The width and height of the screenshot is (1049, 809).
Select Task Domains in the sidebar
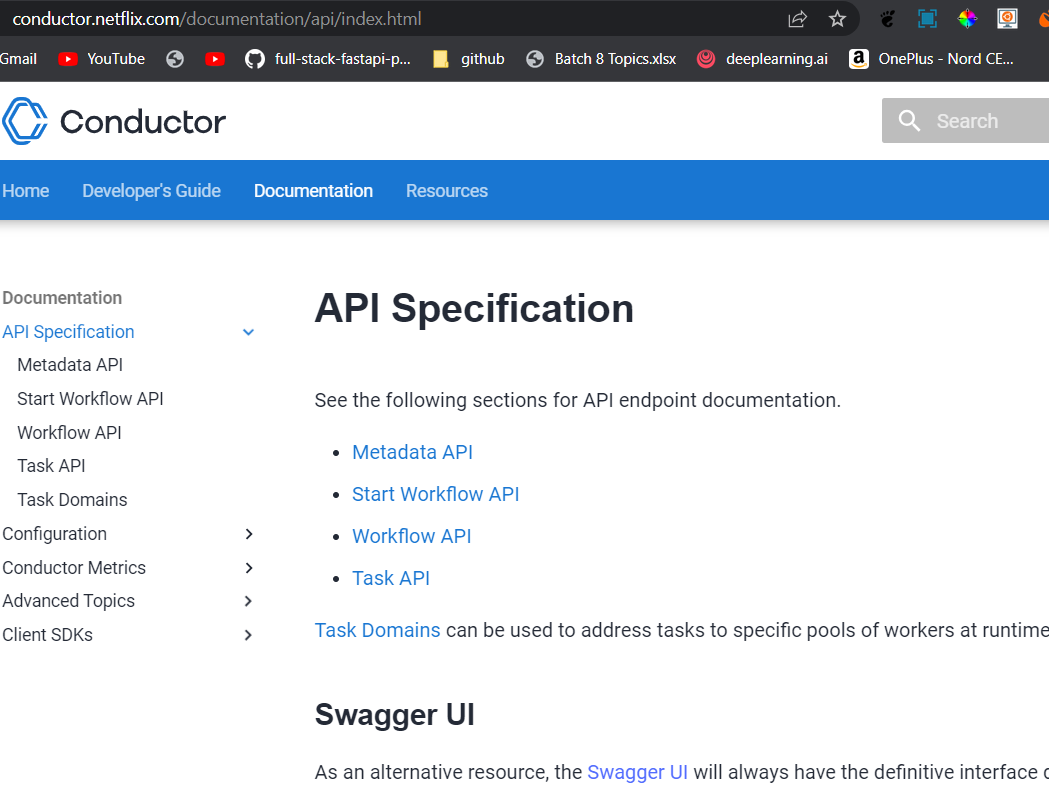[x=72, y=499]
